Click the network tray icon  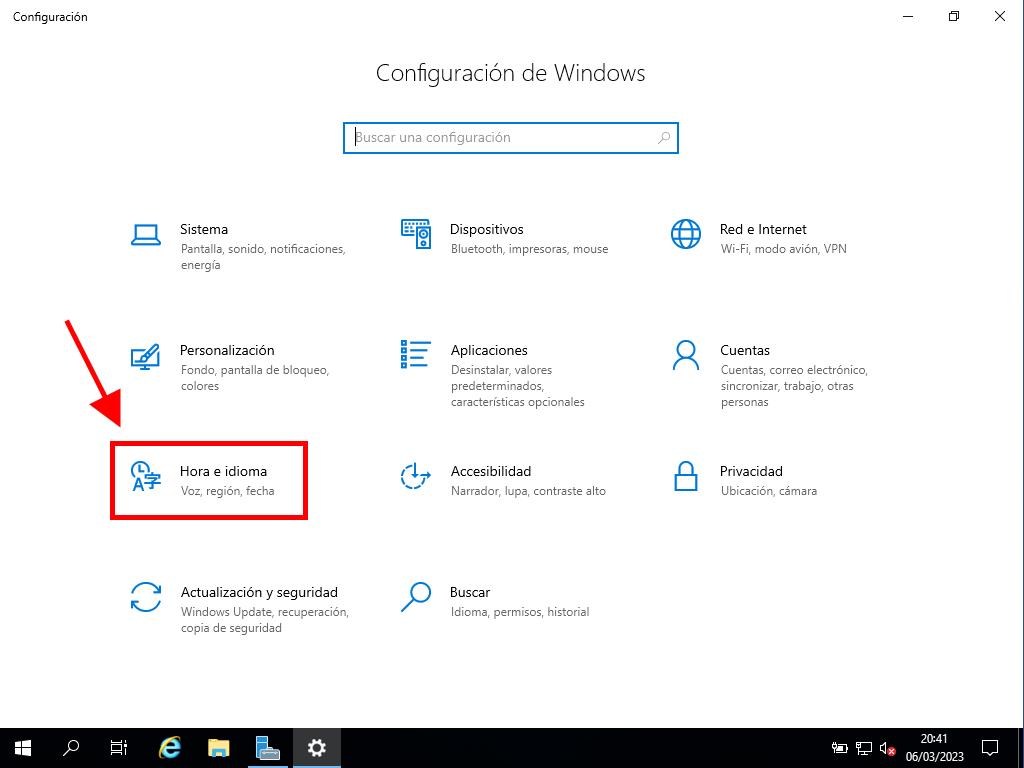click(864, 748)
